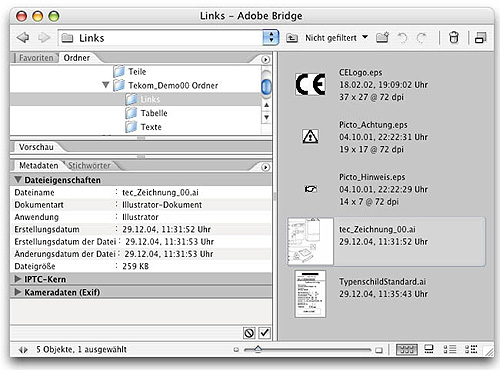
Task: Select the Picto_Hinweis.eps thumbnail
Action: point(311,189)
